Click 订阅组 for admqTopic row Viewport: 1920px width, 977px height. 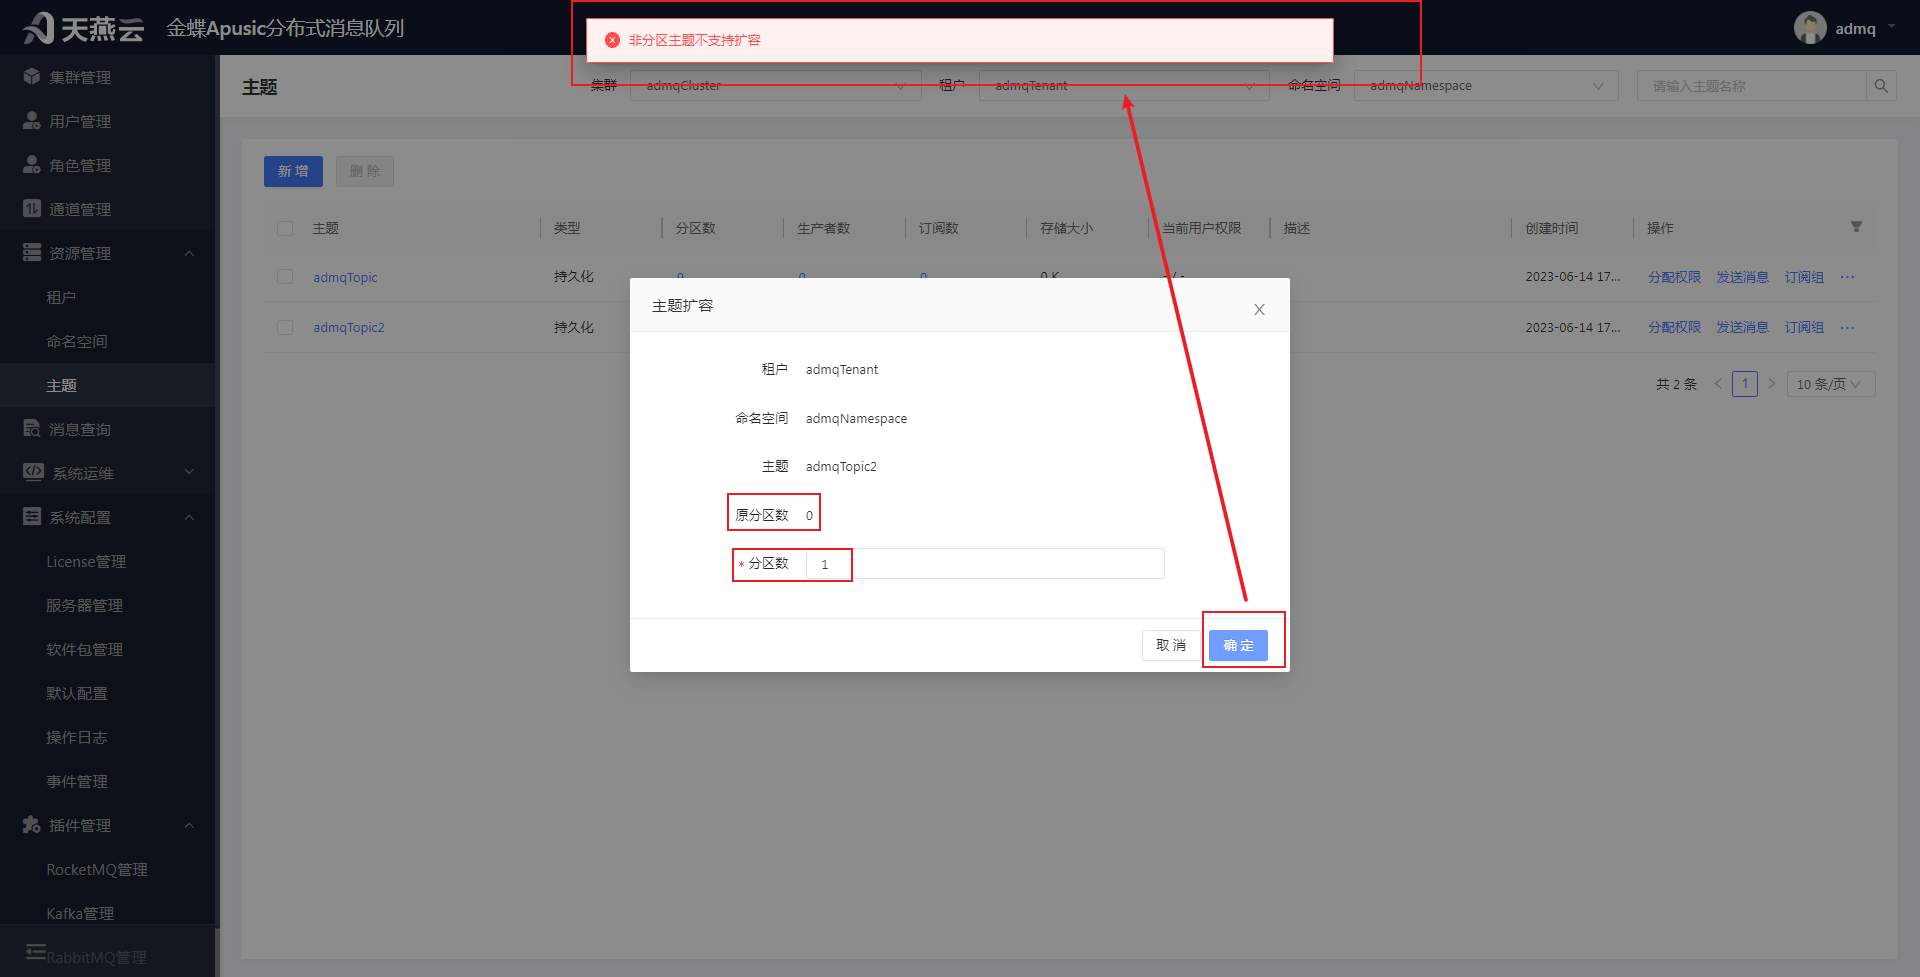1804,277
